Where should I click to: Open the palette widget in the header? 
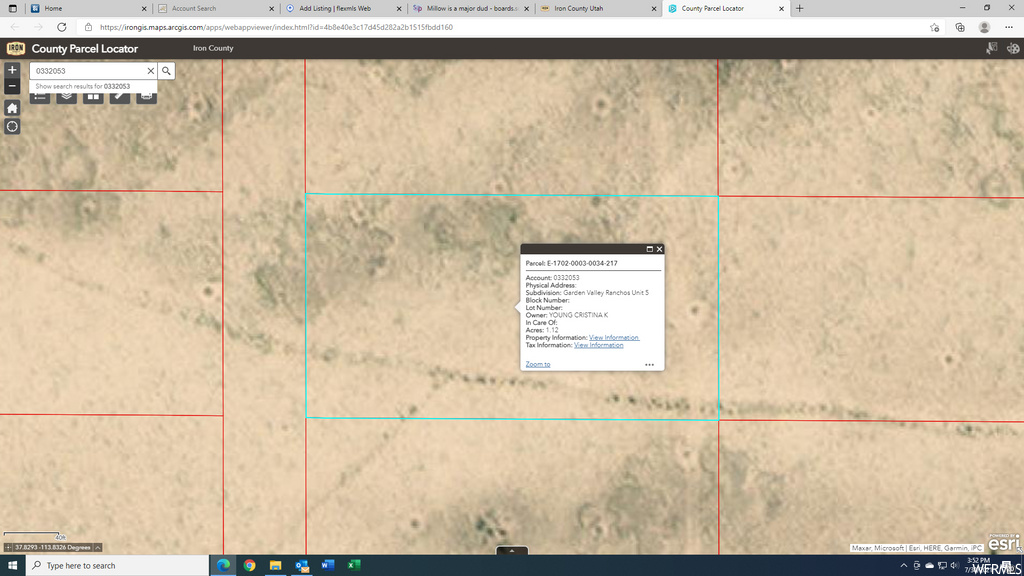[1013, 48]
